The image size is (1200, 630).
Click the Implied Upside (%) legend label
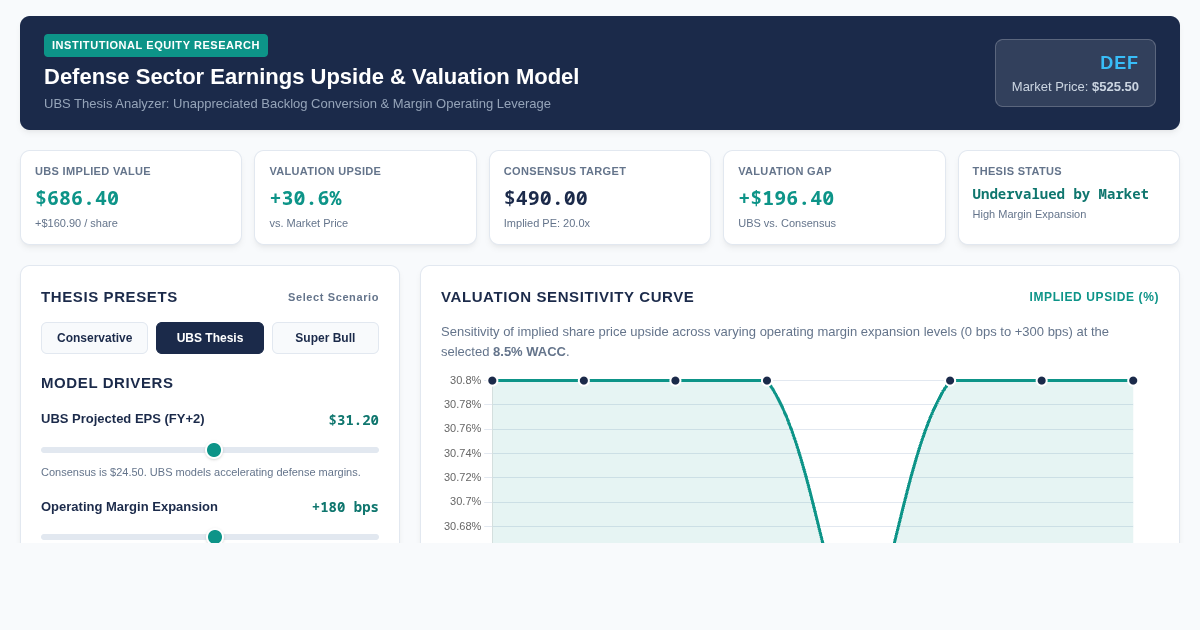pyautogui.click(x=1094, y=297)
